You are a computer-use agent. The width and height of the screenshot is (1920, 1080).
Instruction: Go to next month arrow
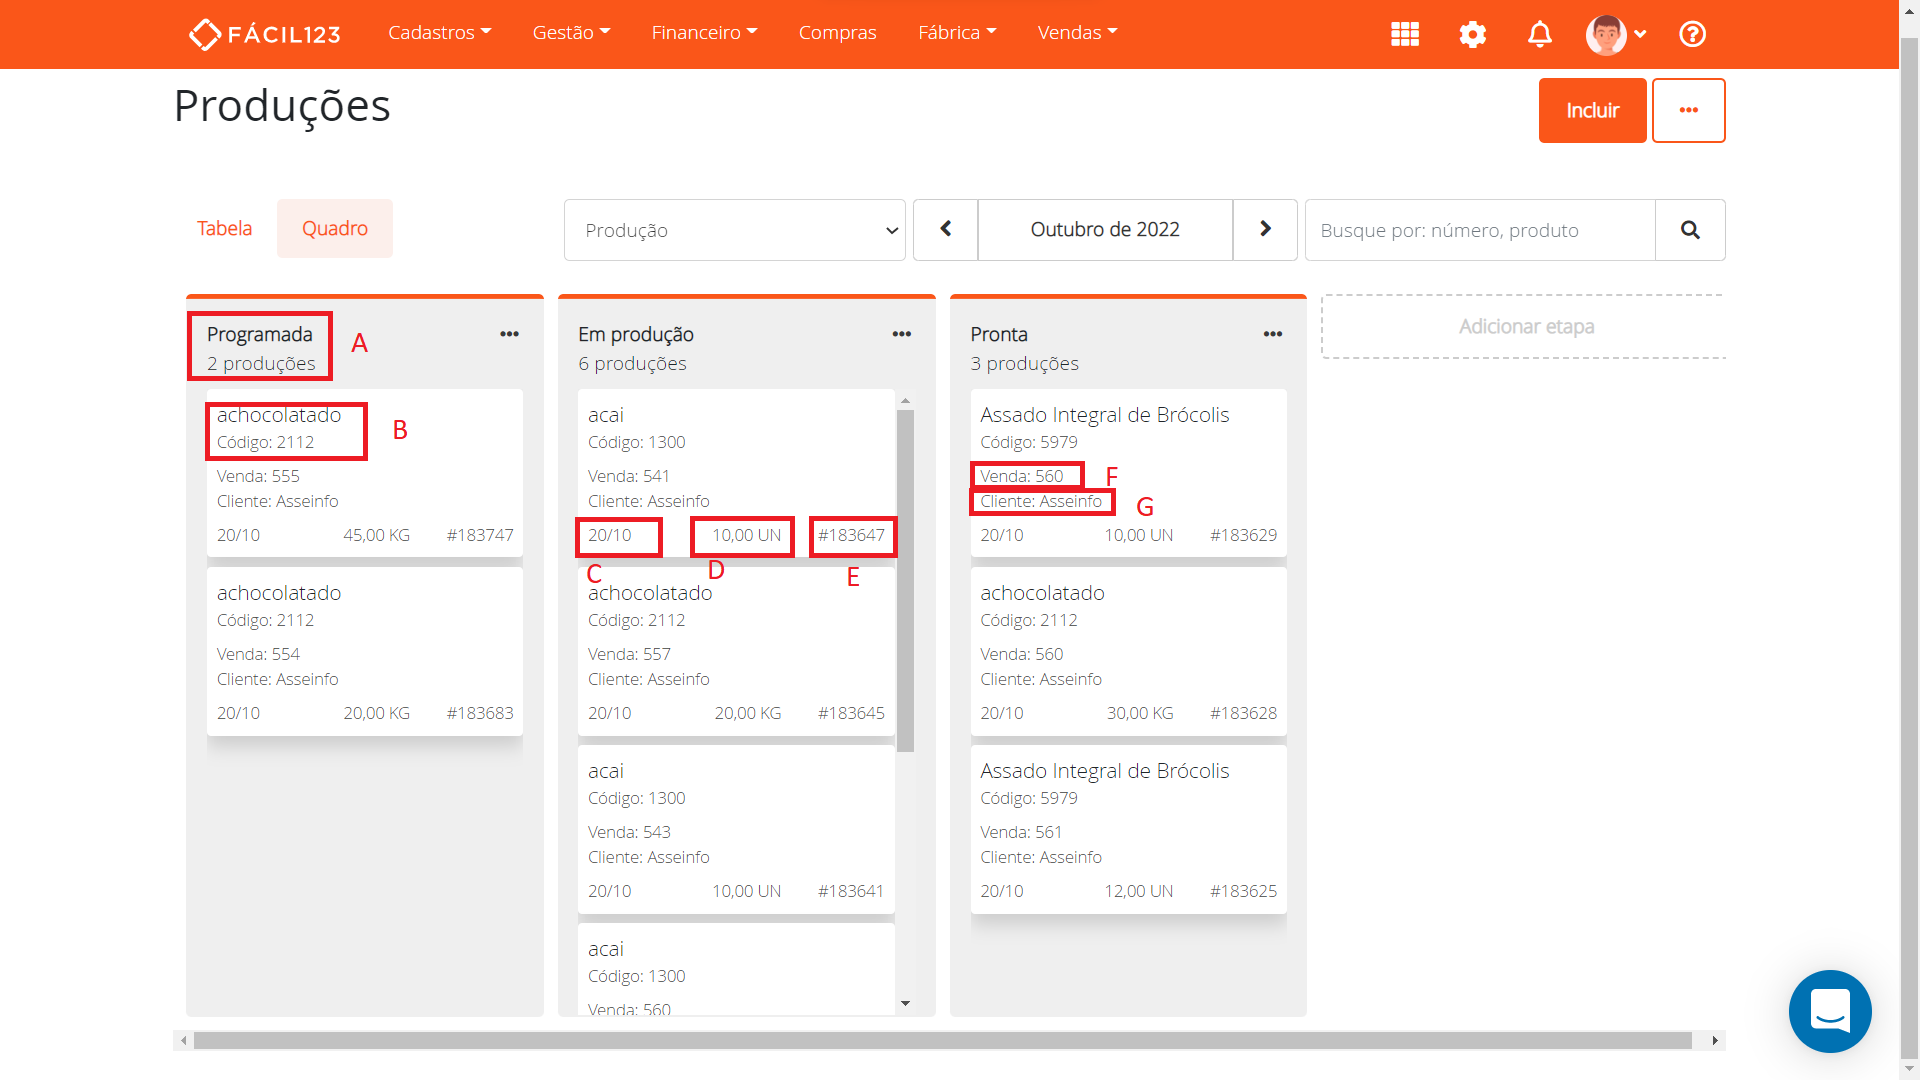pos(1265,230)
